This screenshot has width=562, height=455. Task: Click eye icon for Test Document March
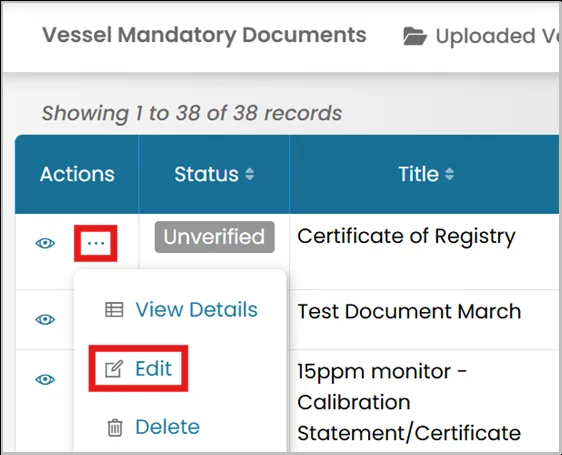tap(45, 319)
